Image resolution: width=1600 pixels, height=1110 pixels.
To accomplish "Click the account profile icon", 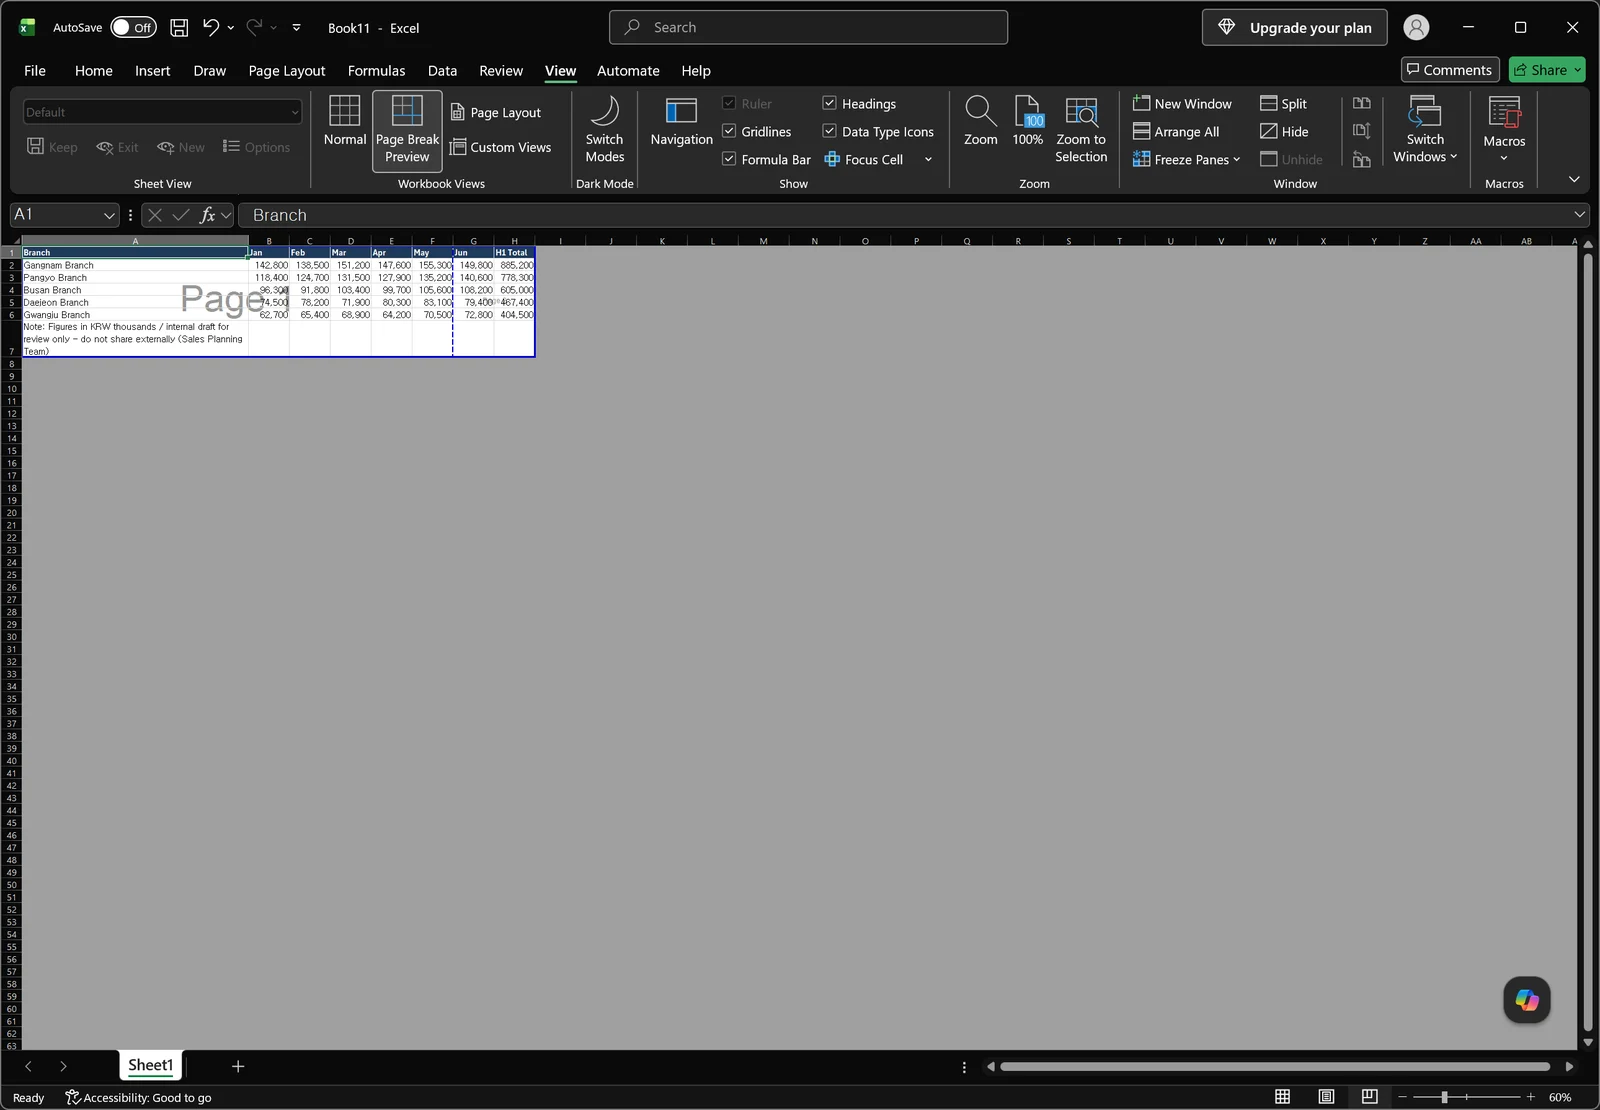I will pos(1416,28).
